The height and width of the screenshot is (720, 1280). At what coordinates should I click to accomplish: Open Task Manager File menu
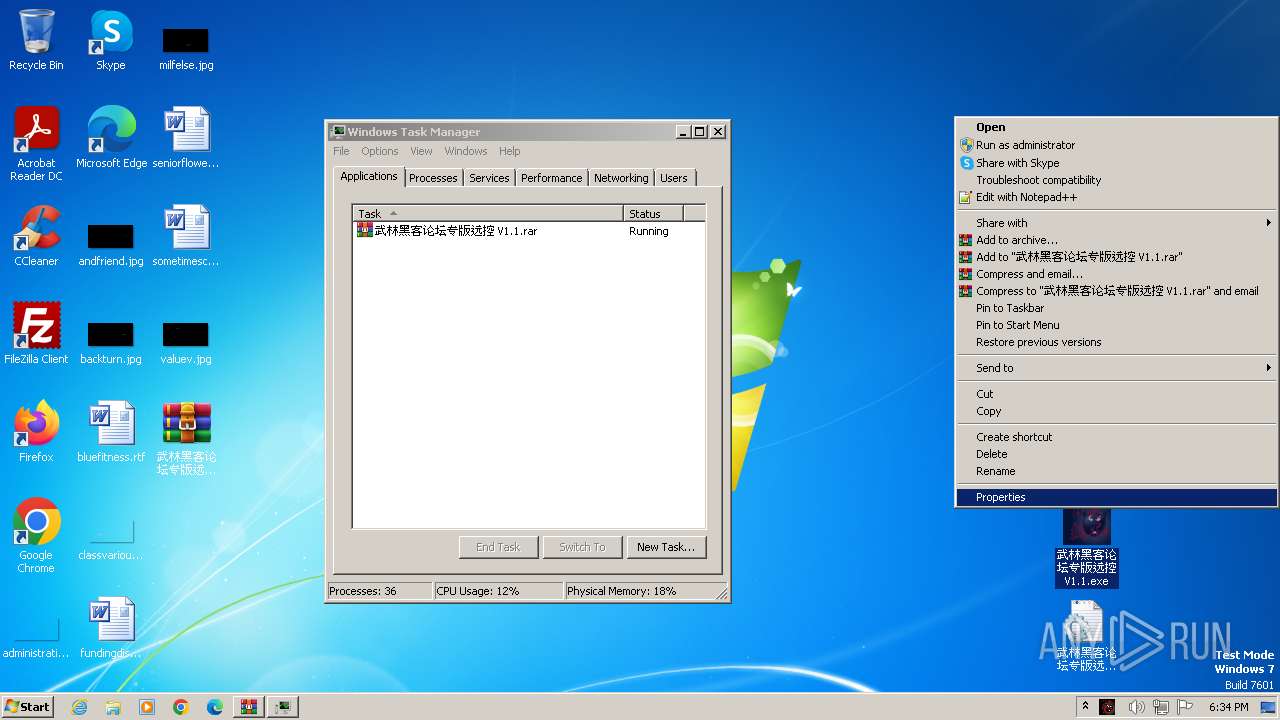coord(341,151)
